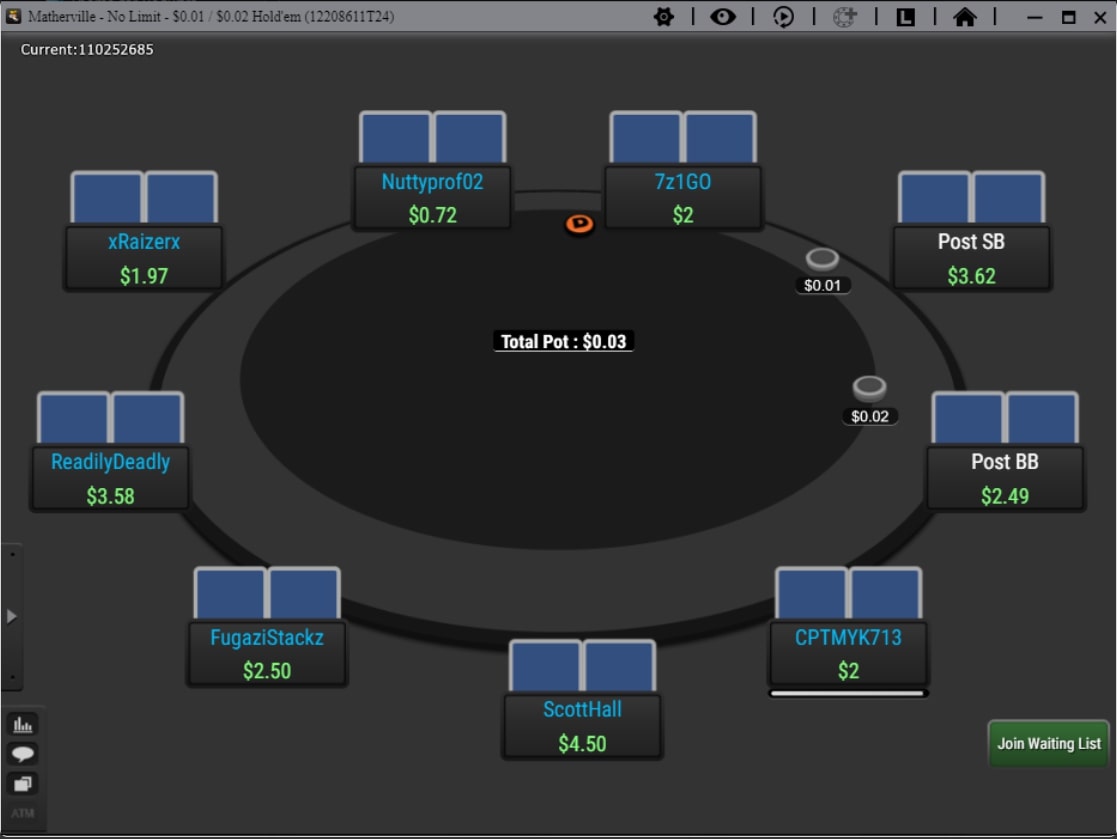Maximize the poker table window

pos(1068,17)
